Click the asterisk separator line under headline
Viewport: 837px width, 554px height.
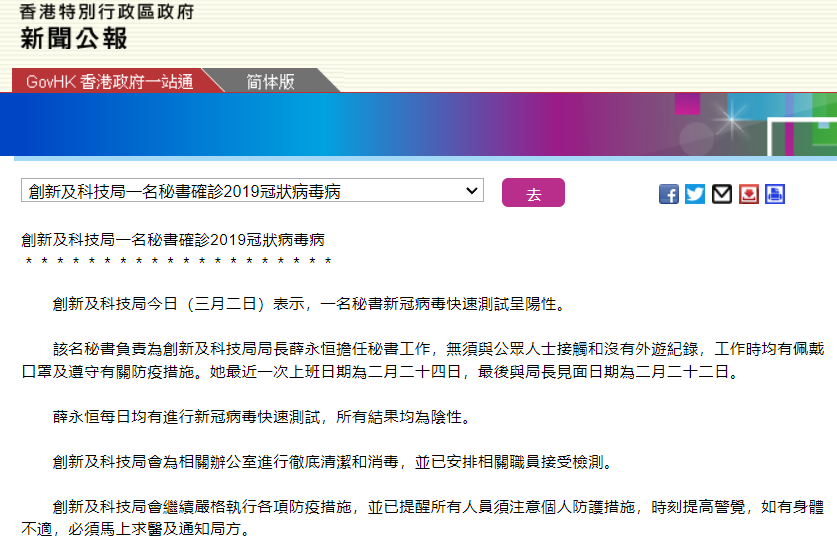click(x=178, y=262)
